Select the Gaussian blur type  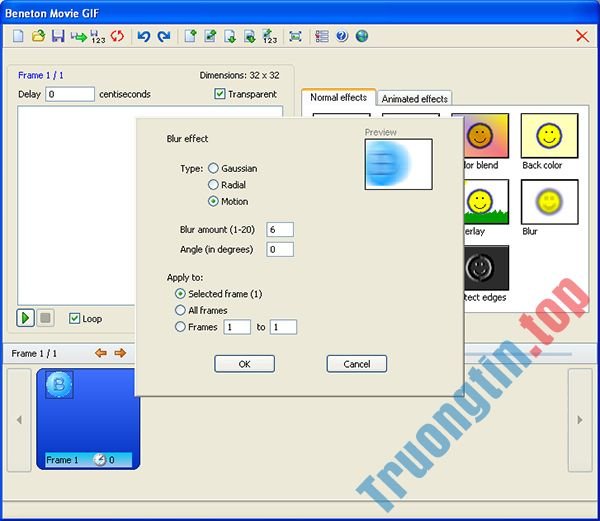click(x=214, y=168)
